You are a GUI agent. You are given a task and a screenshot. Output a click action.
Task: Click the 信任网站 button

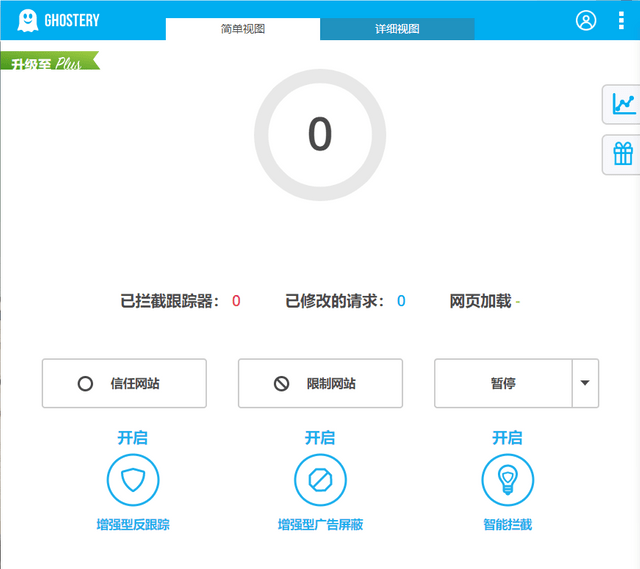click(x=124, y=383)
